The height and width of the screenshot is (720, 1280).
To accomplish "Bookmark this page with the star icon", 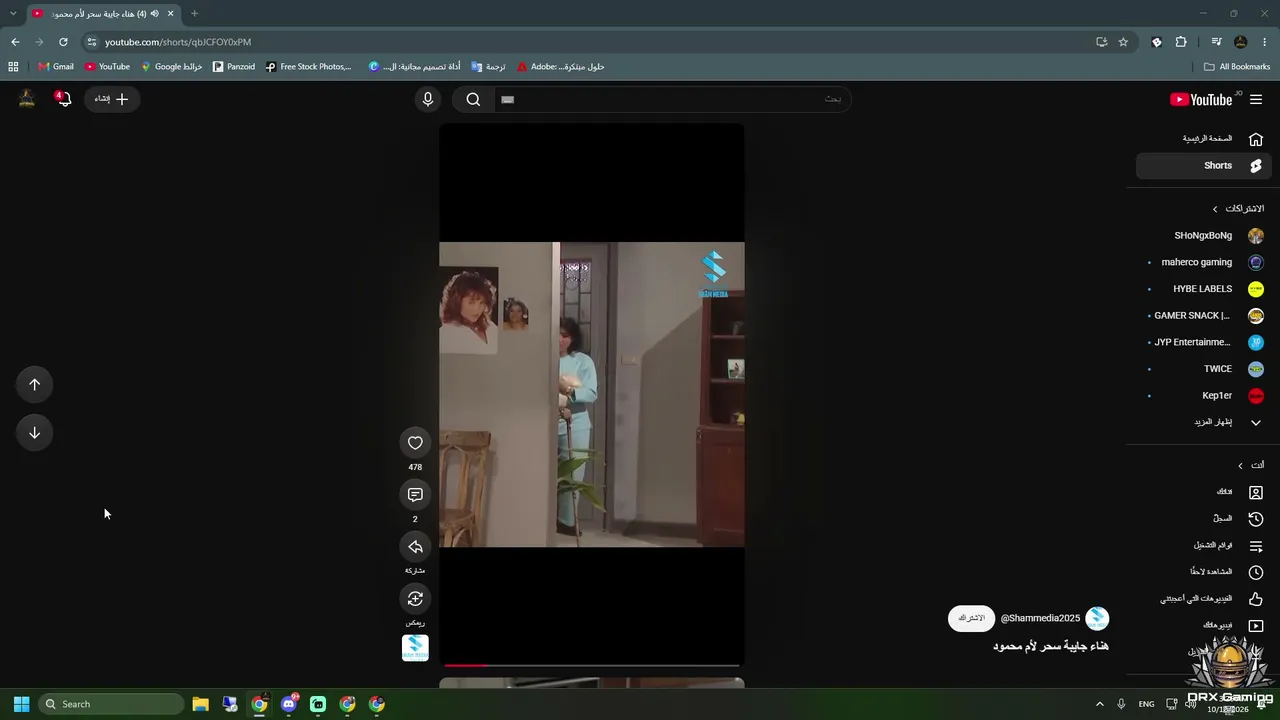I will 1123,42.
